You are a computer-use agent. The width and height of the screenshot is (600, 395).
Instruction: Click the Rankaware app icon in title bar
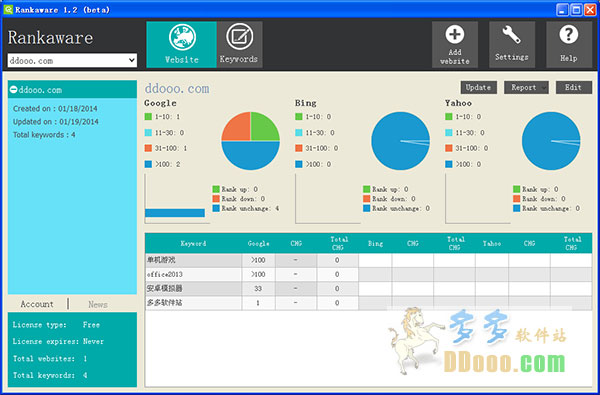(x=8, y=10)
